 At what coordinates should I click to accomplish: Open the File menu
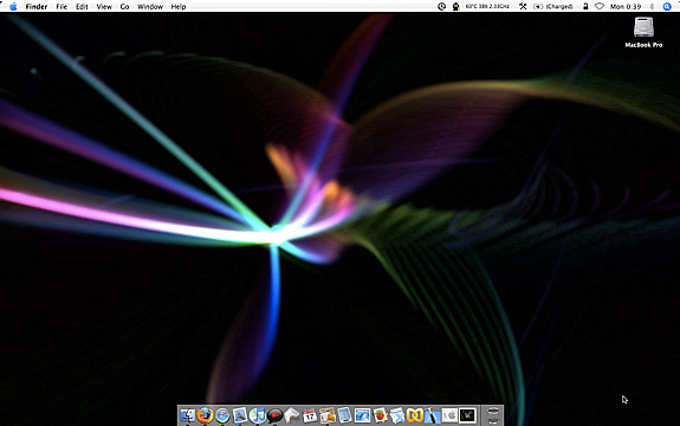pyautogui.click(x=62, y=7)
